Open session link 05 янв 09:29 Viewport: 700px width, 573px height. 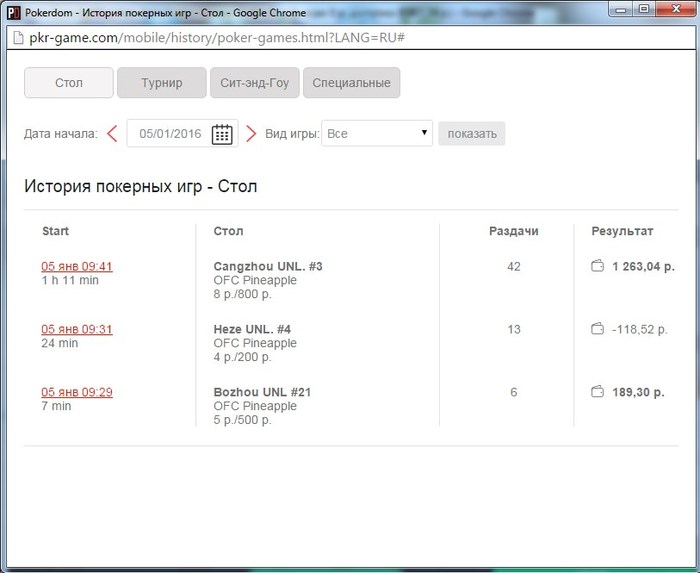[77, 392]
